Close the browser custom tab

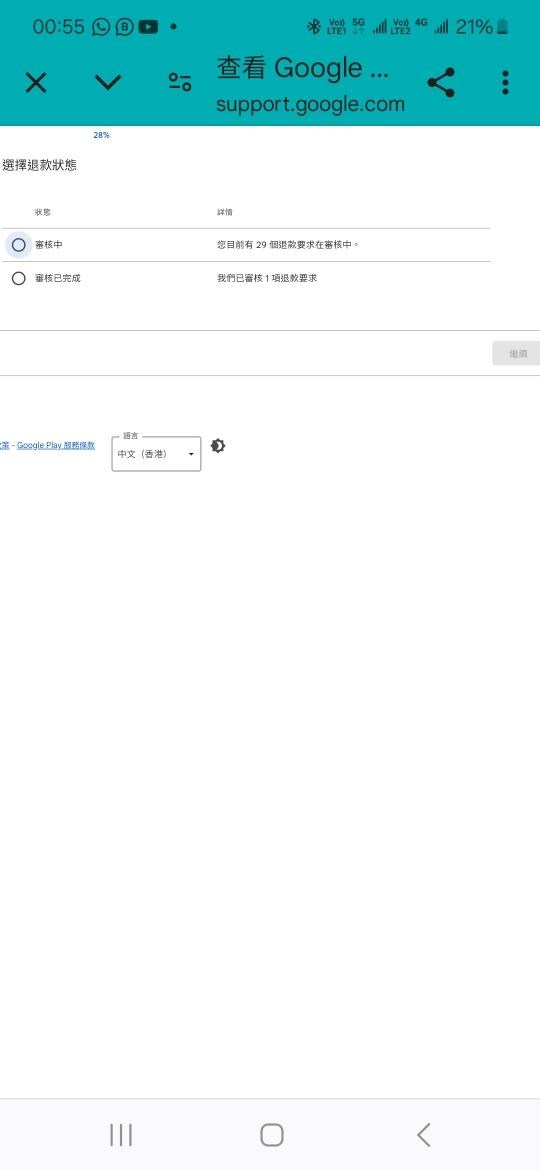(36, 83)
